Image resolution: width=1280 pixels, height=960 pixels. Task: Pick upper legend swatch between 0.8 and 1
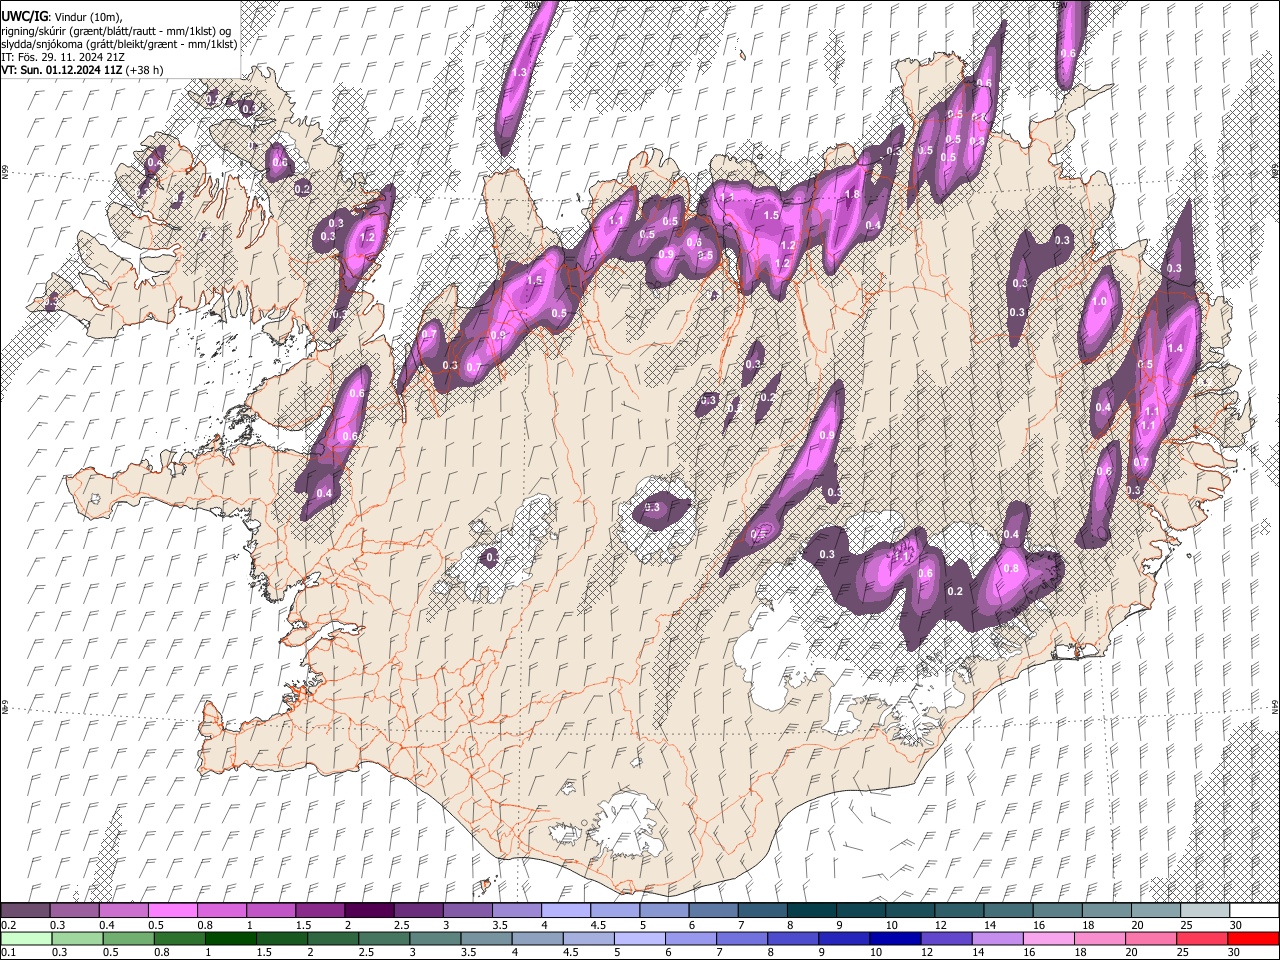point(221,910)
